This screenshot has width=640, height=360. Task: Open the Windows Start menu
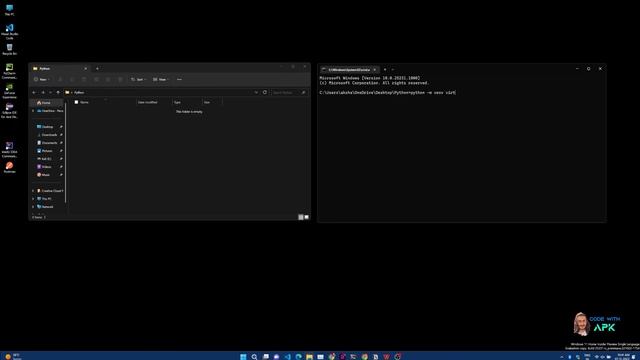point(243,357)
